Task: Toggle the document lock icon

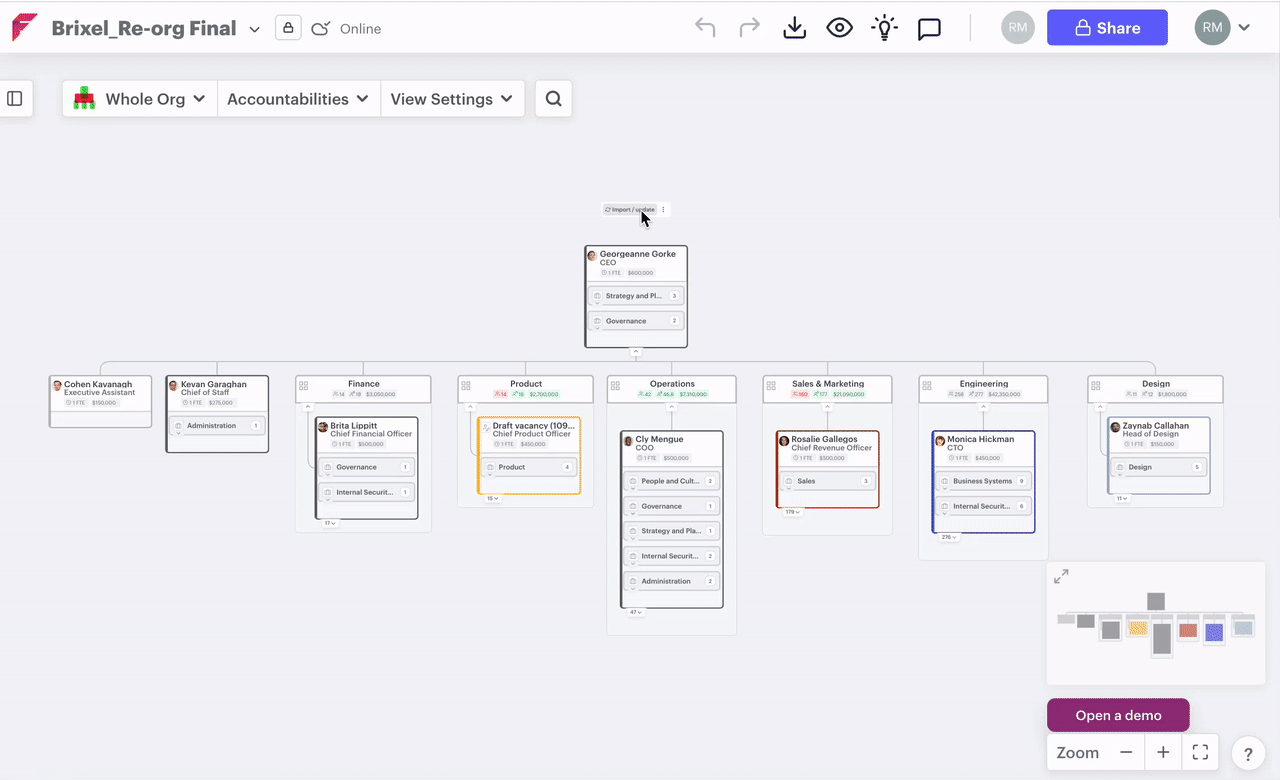Action: (x=288, y=28)
